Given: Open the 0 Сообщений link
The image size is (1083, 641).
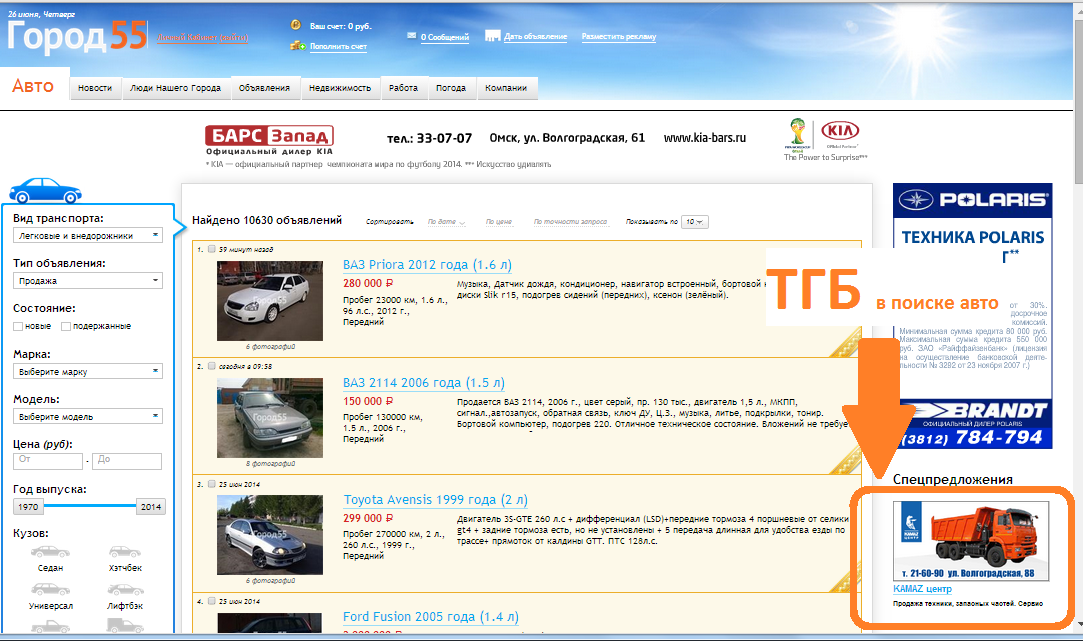Looking at the screenshot, I should [x=445, y=37].
